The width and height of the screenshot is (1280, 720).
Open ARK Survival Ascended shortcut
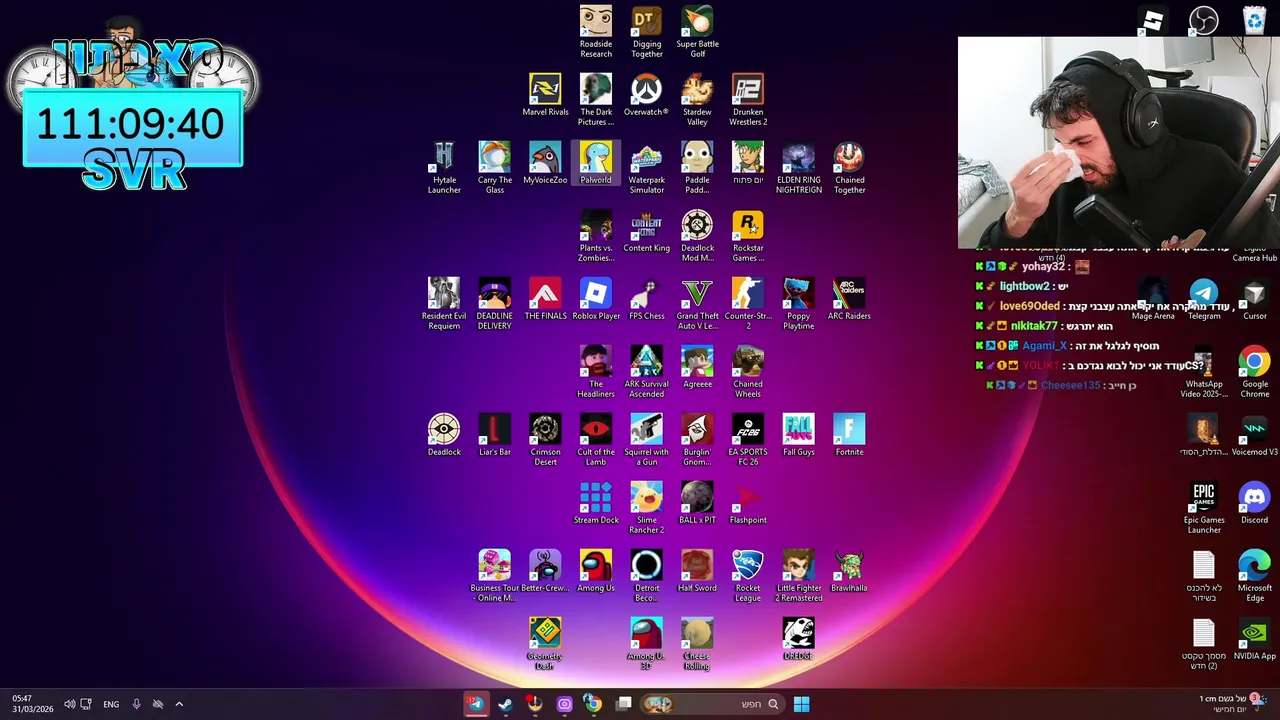646,372
